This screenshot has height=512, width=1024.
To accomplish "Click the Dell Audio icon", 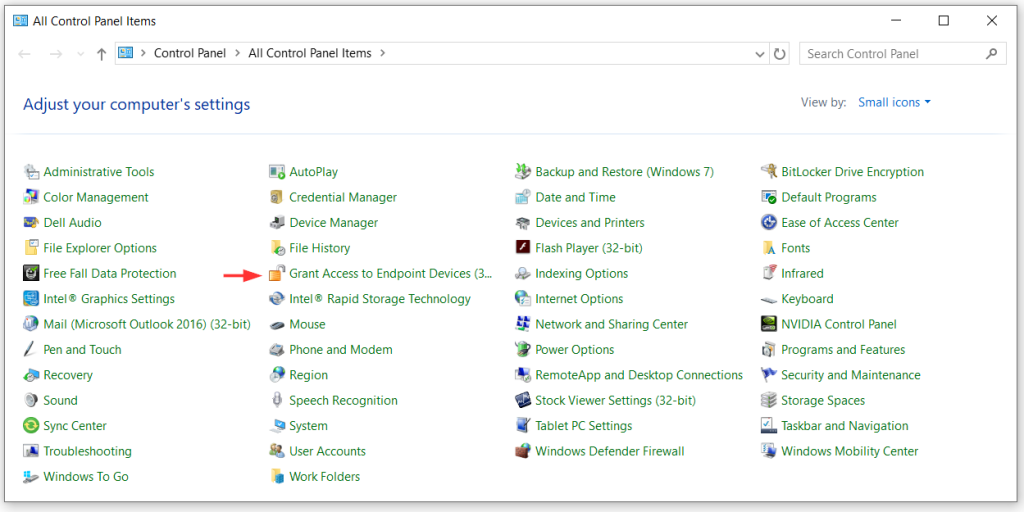I will [x=31, y=223].
